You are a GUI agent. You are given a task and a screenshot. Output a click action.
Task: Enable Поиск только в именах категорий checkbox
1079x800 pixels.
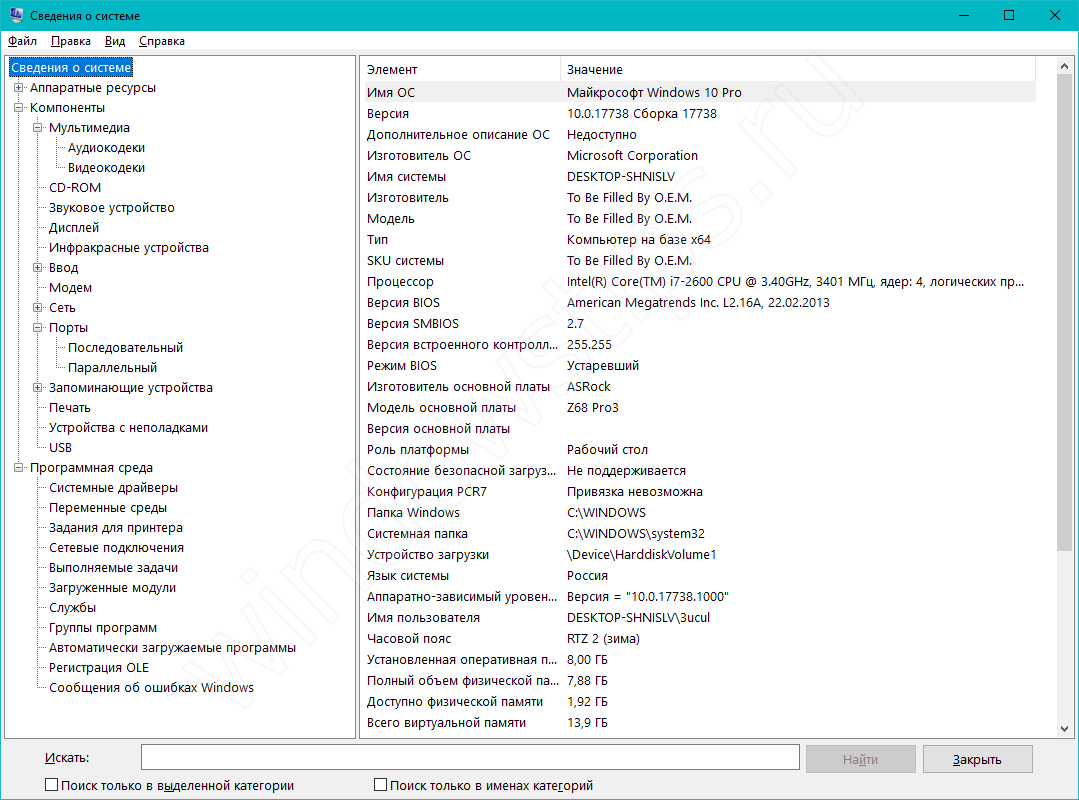[x=380, y=786]
